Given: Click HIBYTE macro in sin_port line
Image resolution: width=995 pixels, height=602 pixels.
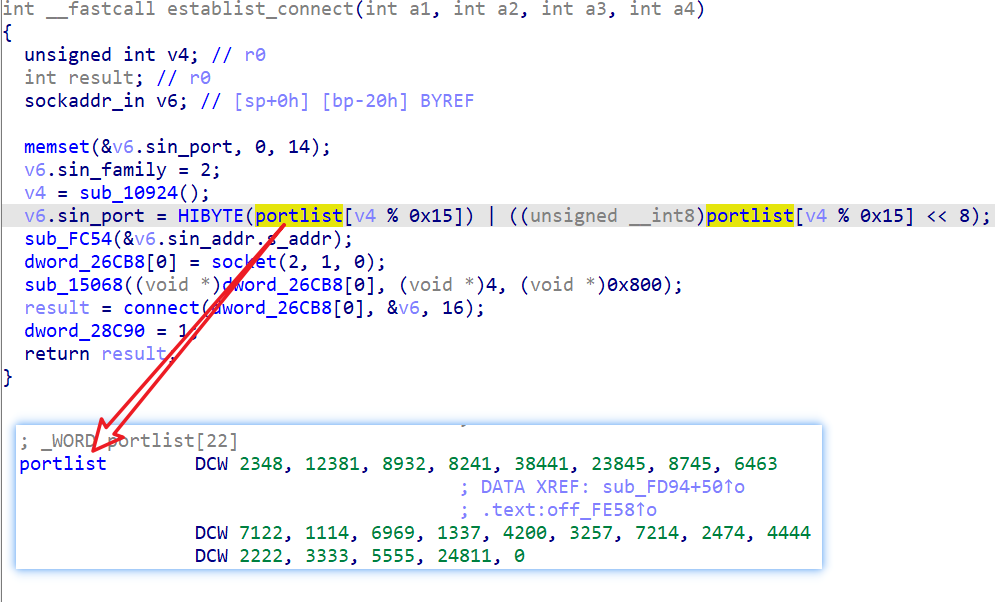Looking at the screenshot, I should (211, 216).
